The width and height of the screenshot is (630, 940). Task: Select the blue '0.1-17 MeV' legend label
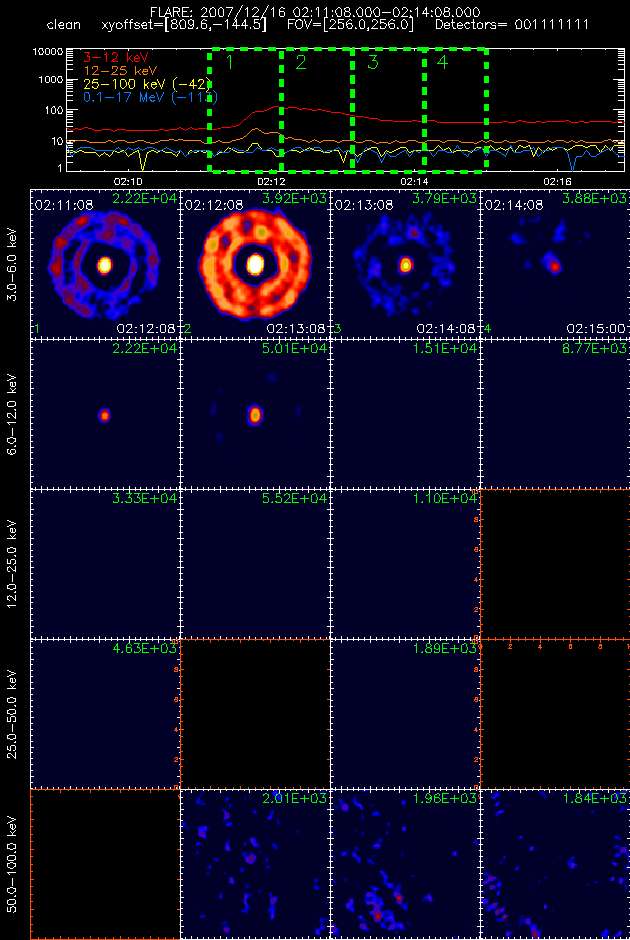(150, 97)
